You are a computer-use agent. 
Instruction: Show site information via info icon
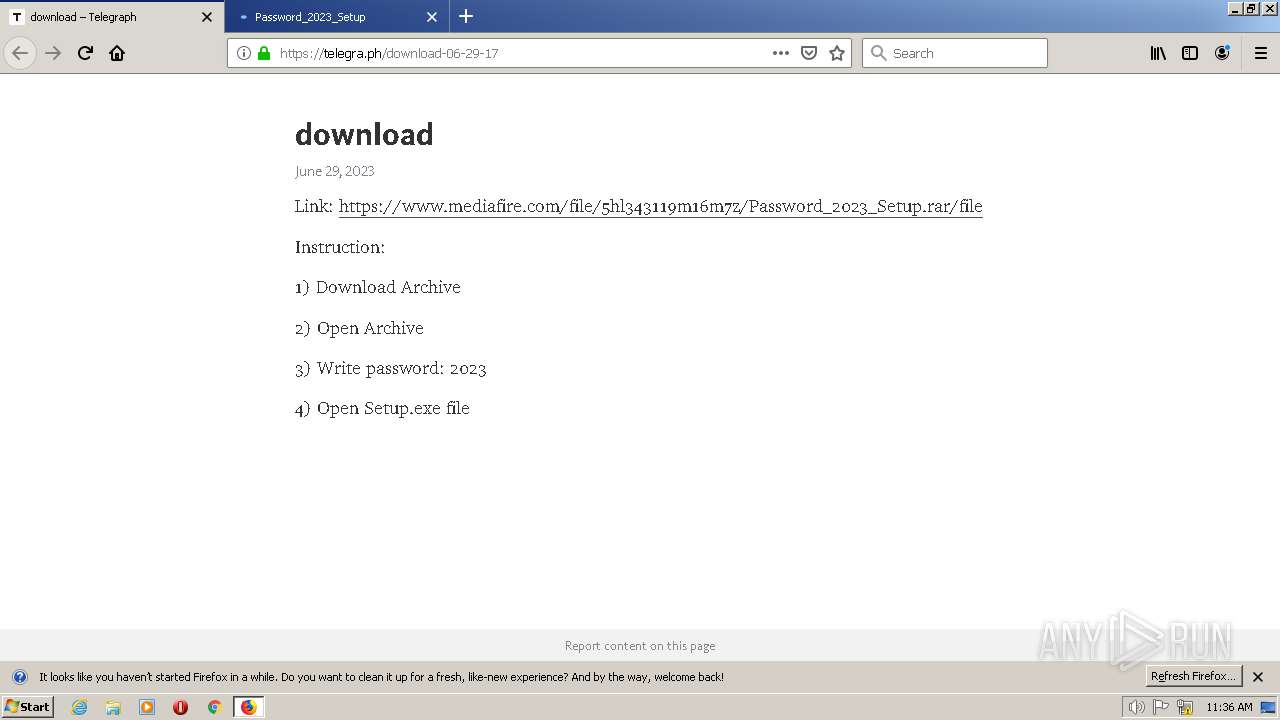[244, 53]
